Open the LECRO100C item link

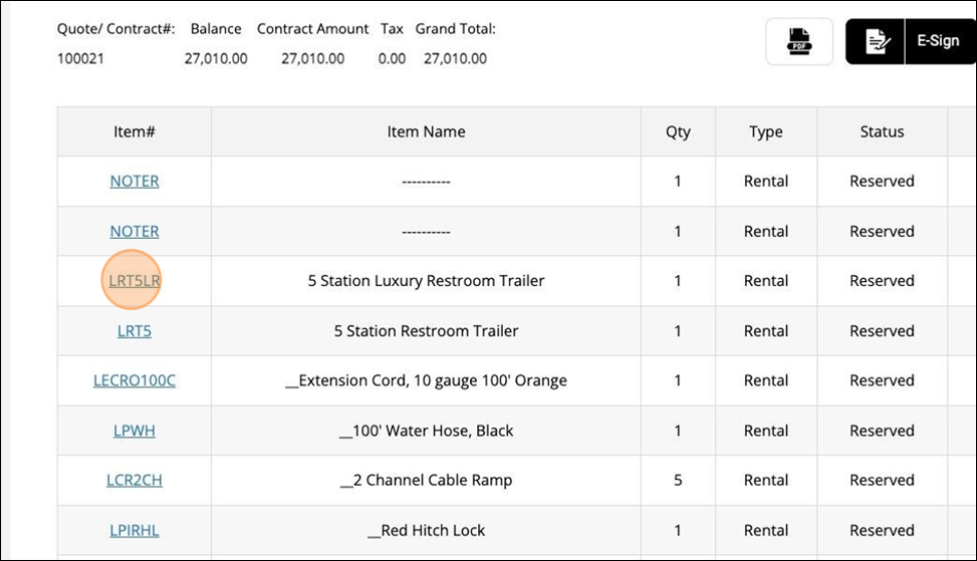click(x=134, y=381)
